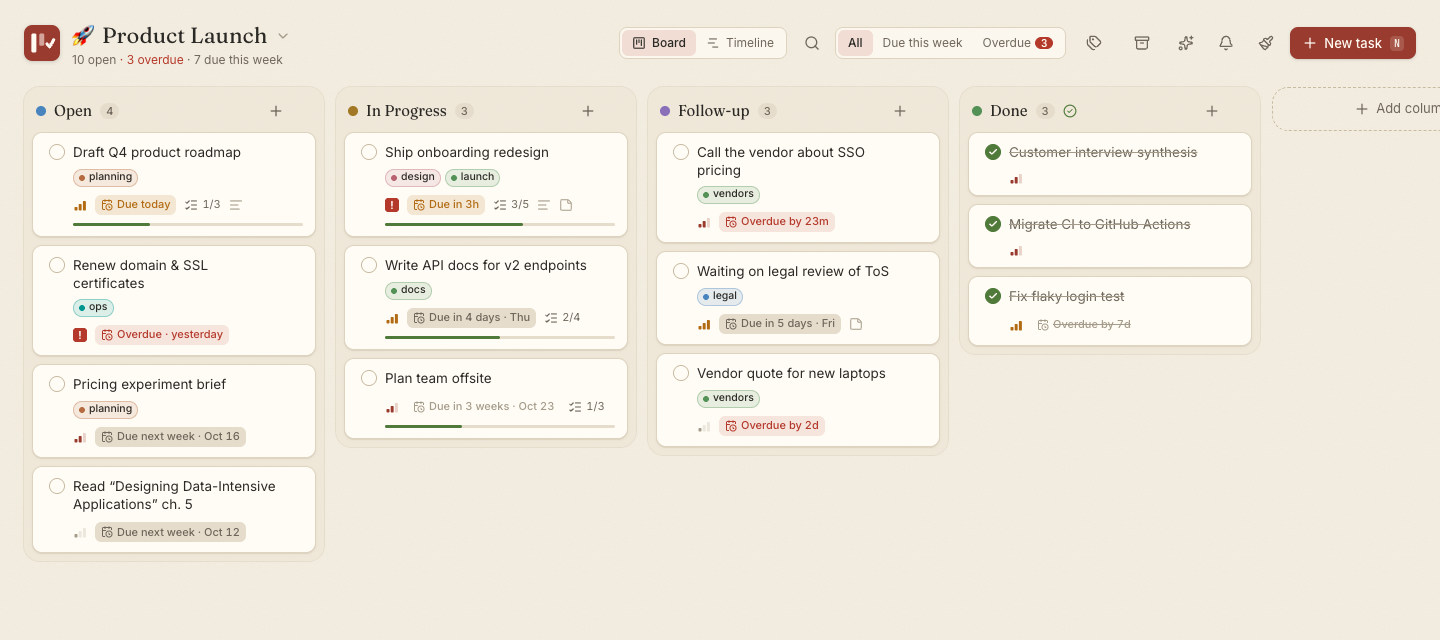1440x640 pixels.
Task: Click priority bars on Fix flaky login test
Action: (x=1016, y=325)
